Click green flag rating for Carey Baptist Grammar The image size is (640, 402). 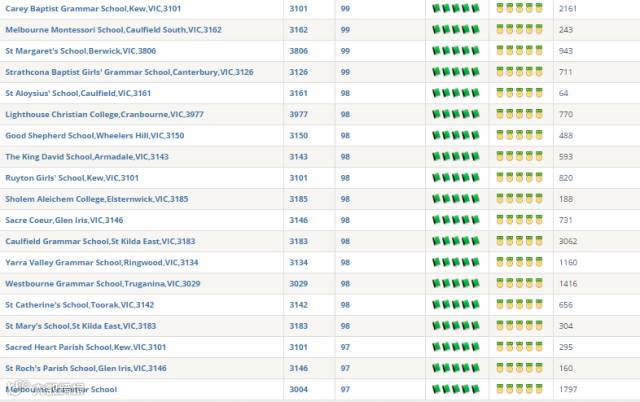(x=456, y=8)
